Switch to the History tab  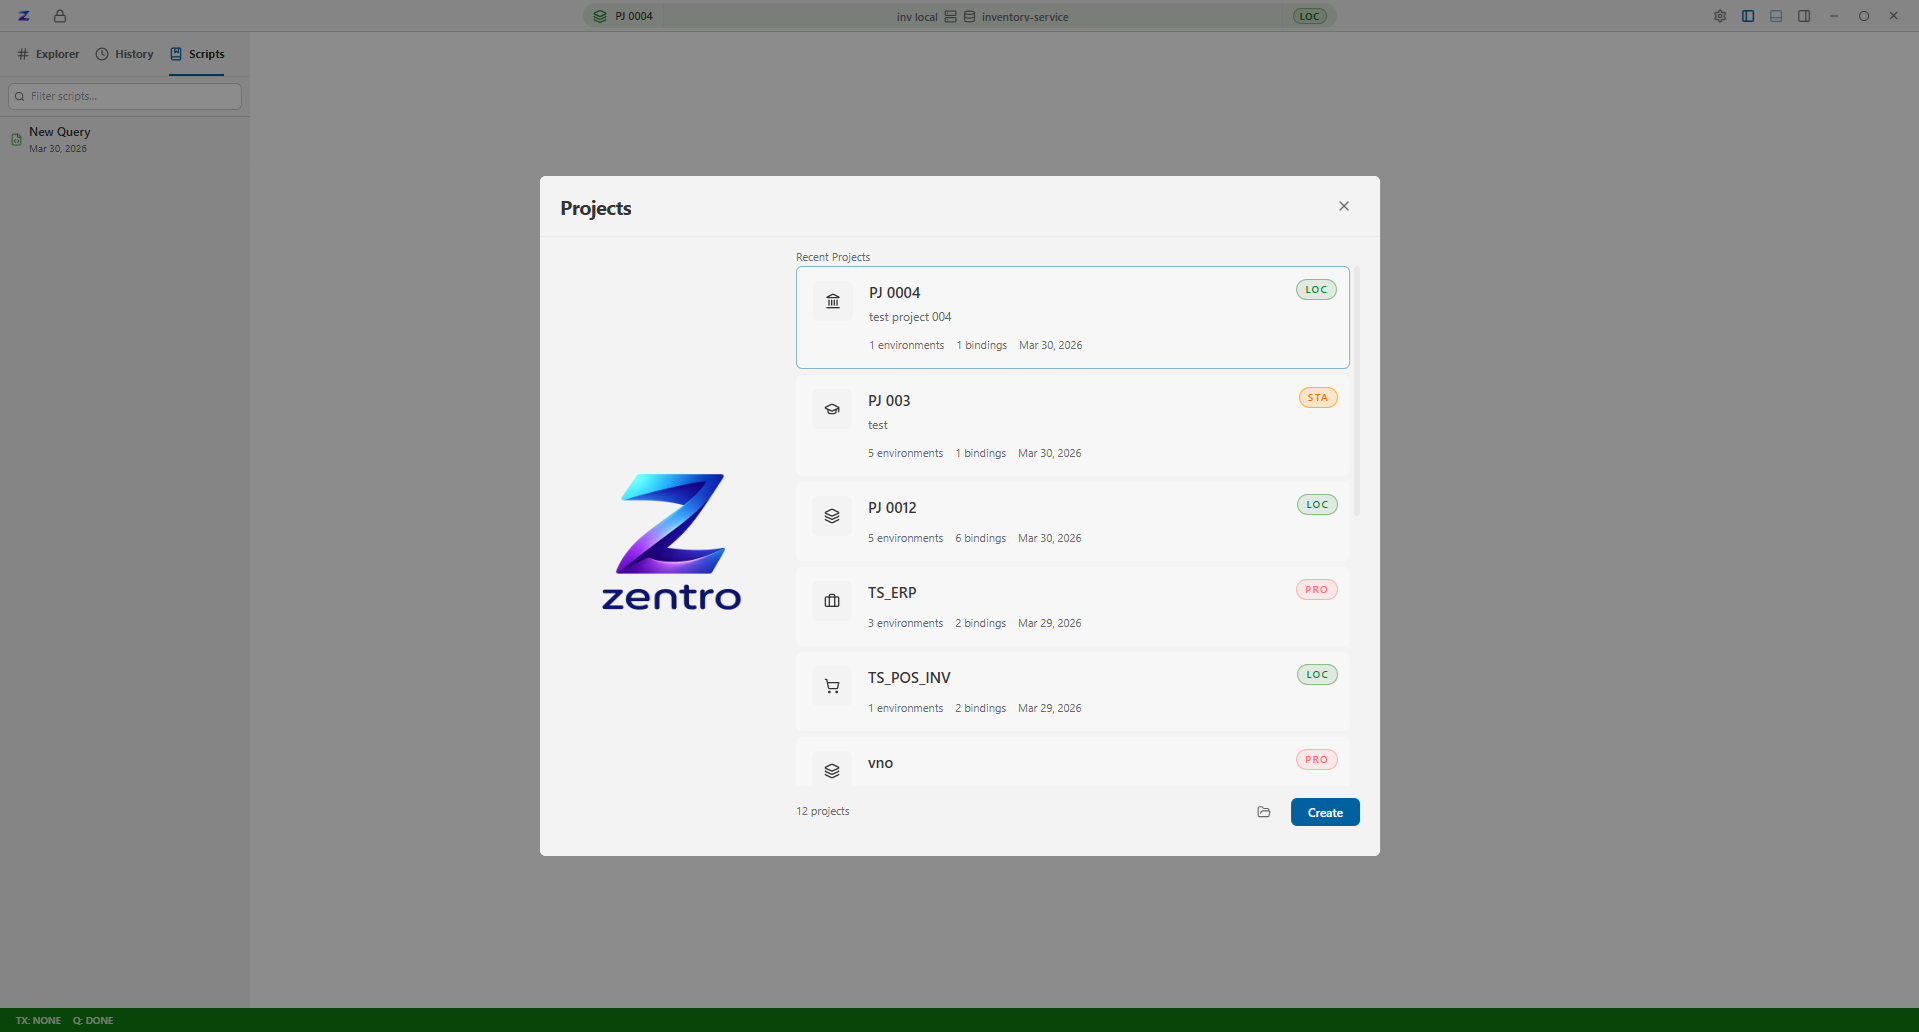point(124,54)
